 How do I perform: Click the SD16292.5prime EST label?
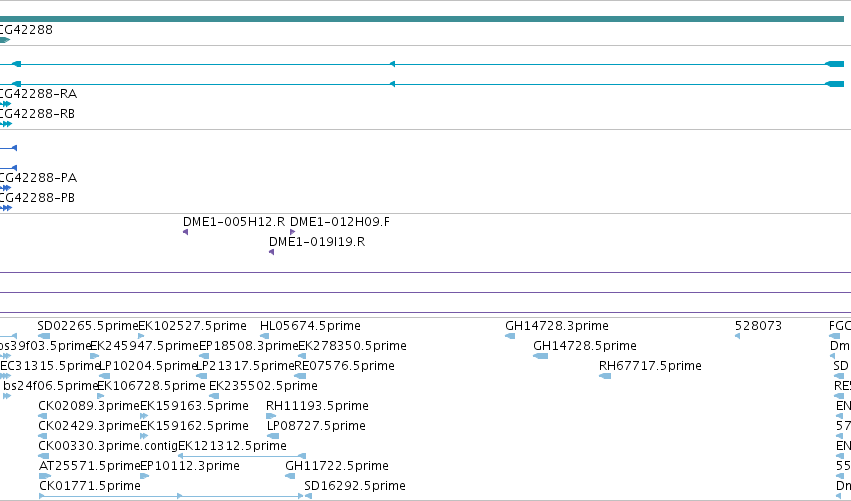[x=355, y=486]
